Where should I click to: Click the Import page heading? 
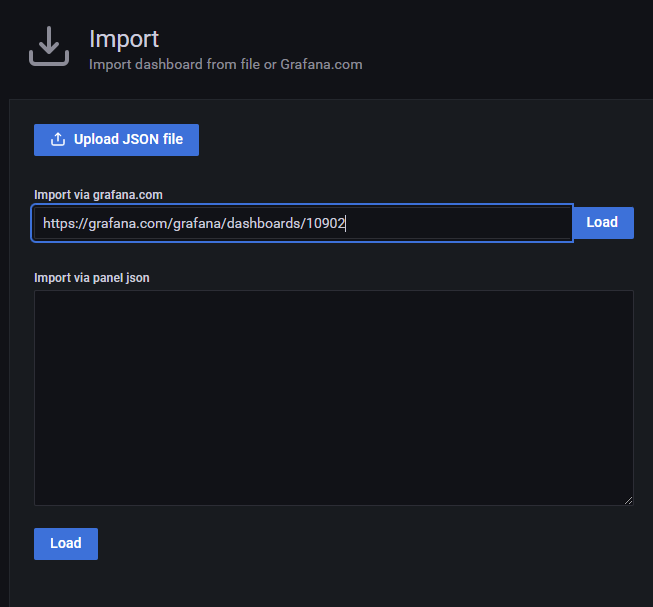point(124,39)
